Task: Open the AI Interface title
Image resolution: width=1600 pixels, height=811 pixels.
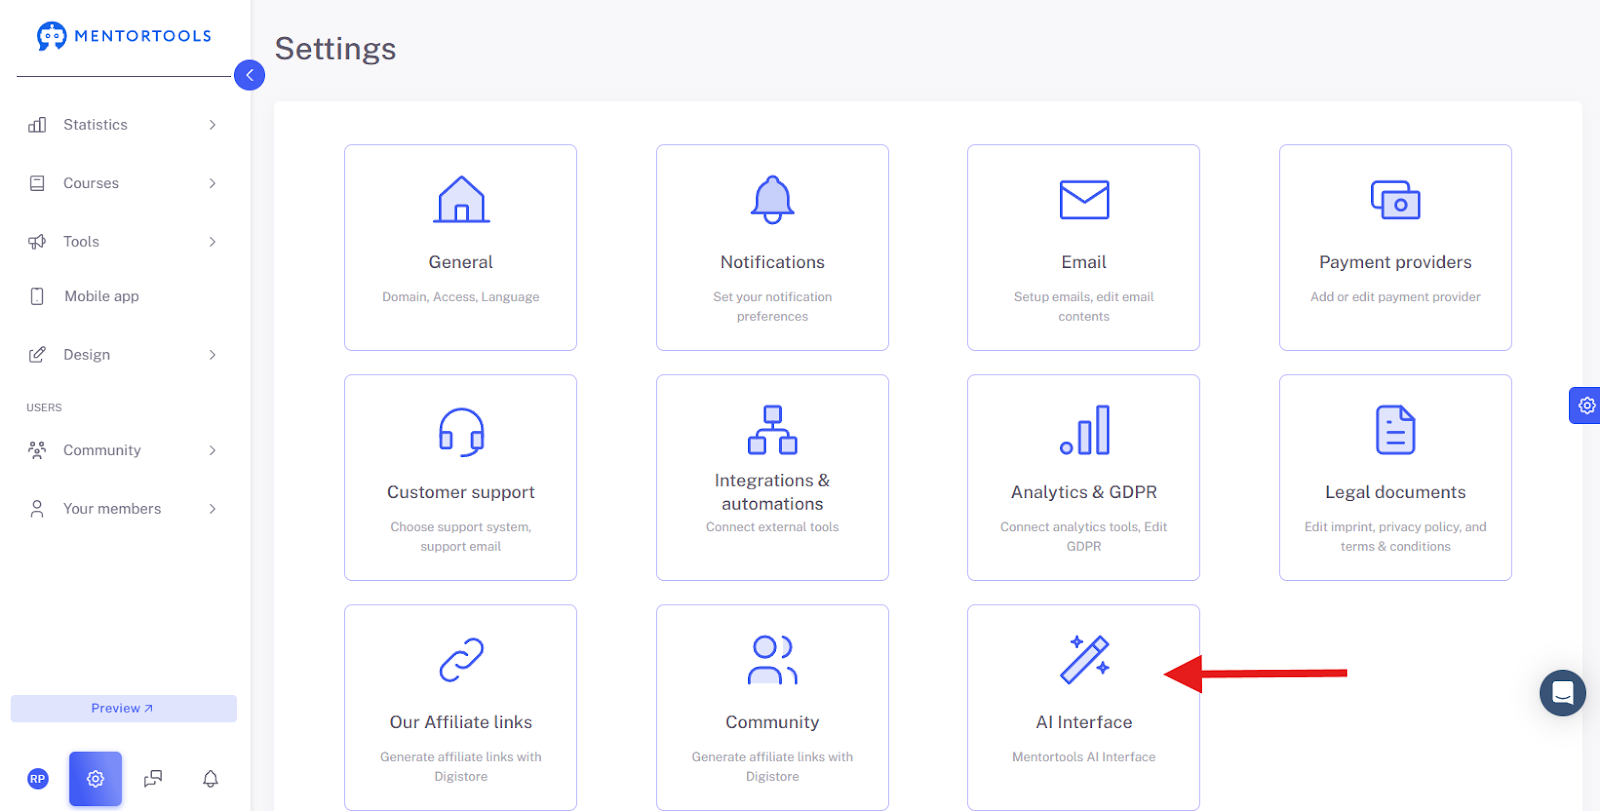Action: (1084, 722)
